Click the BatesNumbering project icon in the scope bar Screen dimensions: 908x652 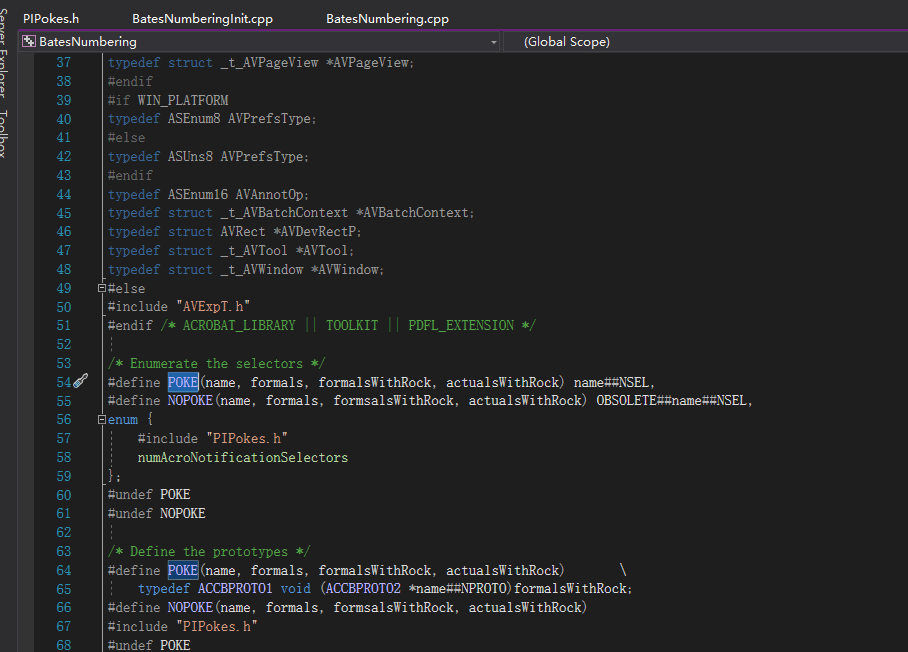[x=28, y=42]
